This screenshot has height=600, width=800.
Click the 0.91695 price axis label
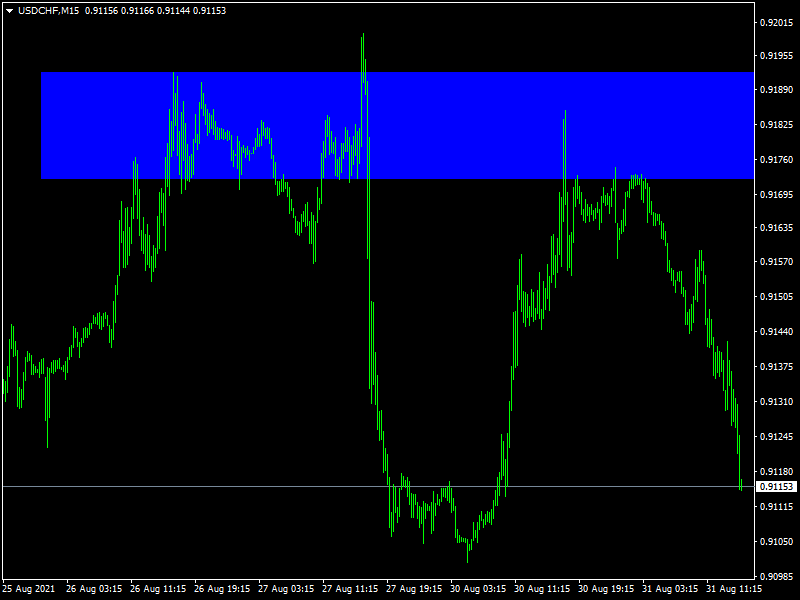(x=777, y=194)
